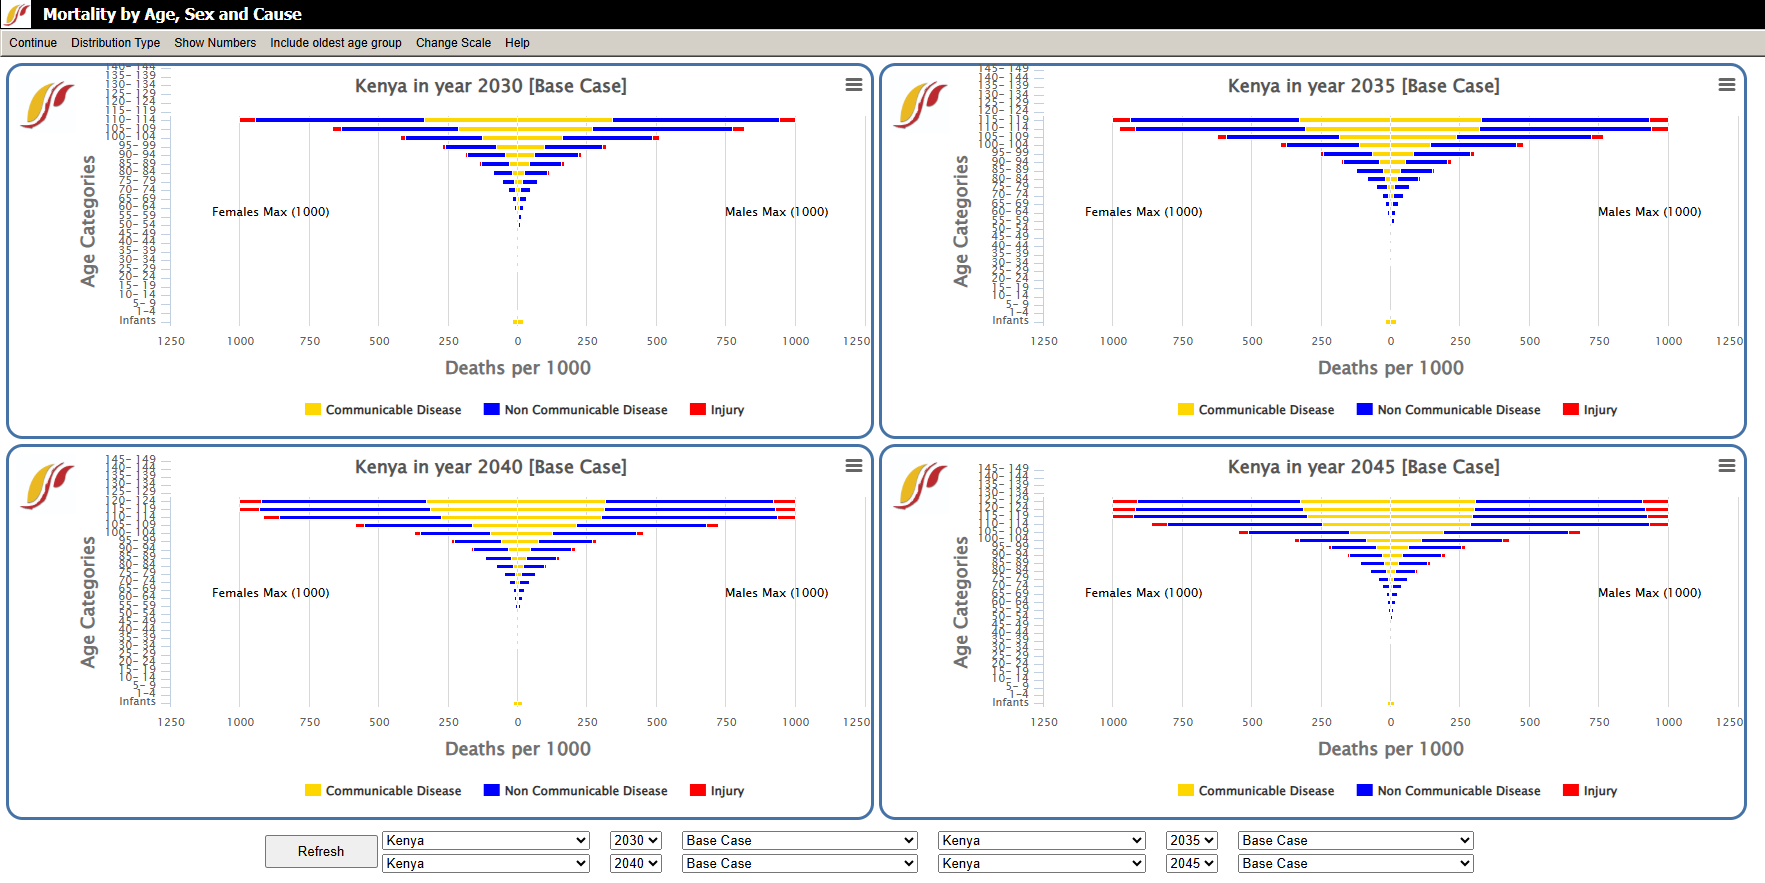The height and width of the screenshot is (883, 1765).
Task: Open the top-left Kenya country dropdown
Action: point(486,841)
